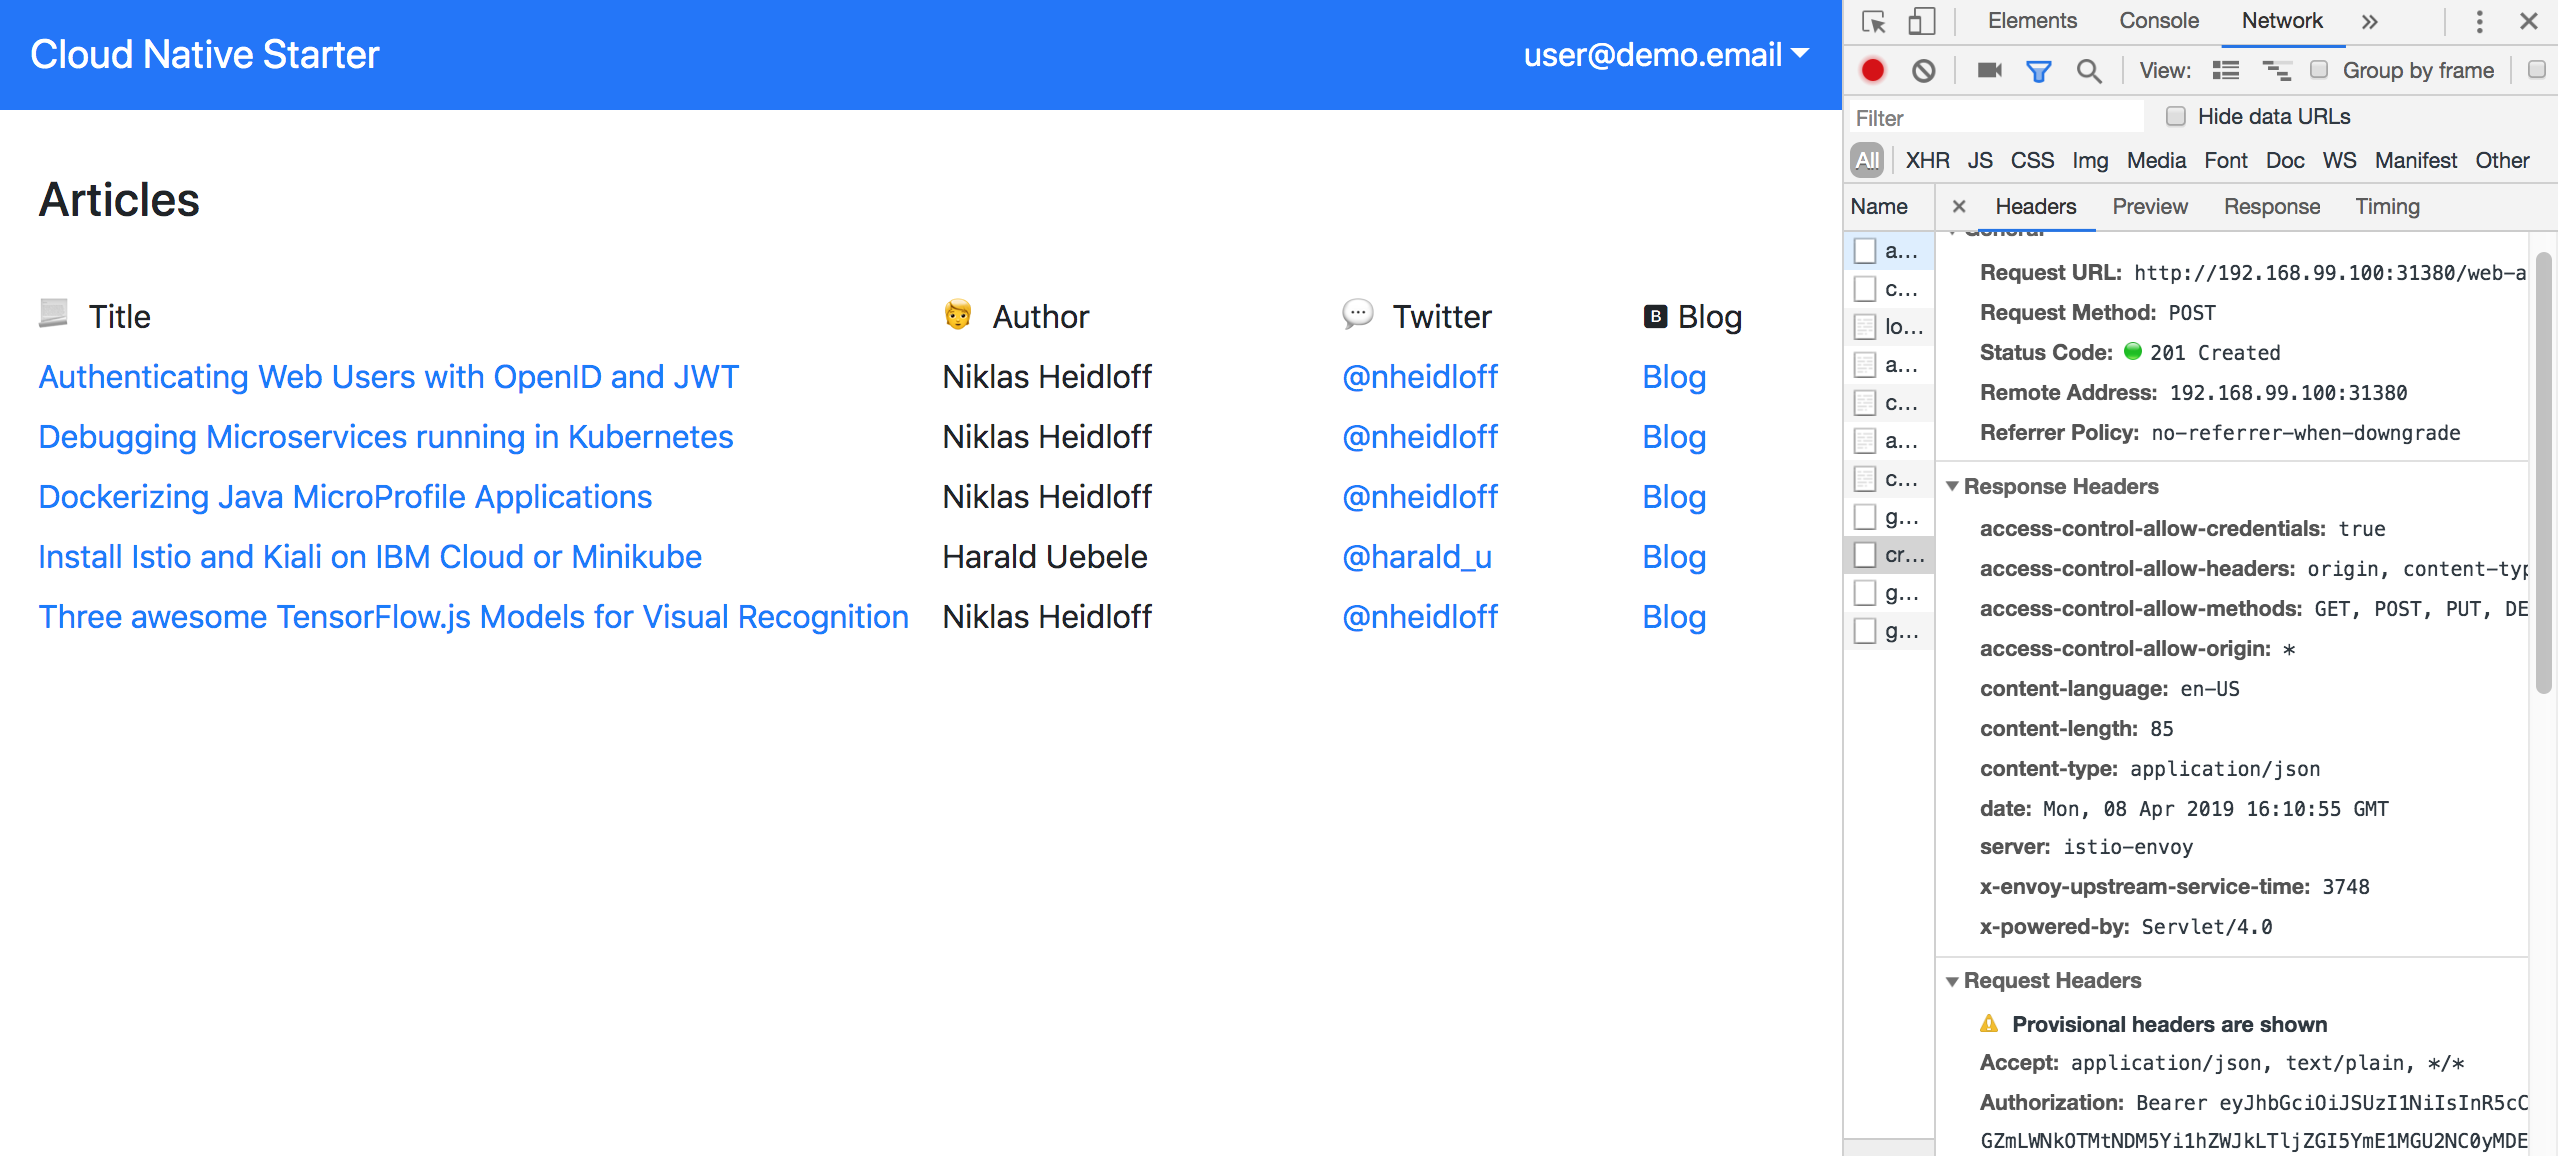2558x1156 pixels.
Task: Toggle the capture screenshots camera icon
Action: pyautogui.click(x=1989, y=70)
